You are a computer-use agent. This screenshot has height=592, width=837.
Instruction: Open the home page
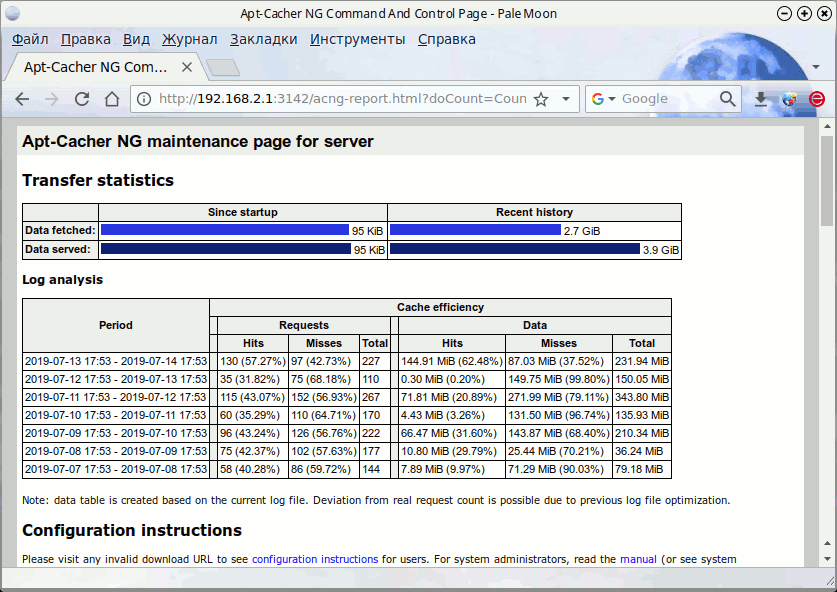112,99
